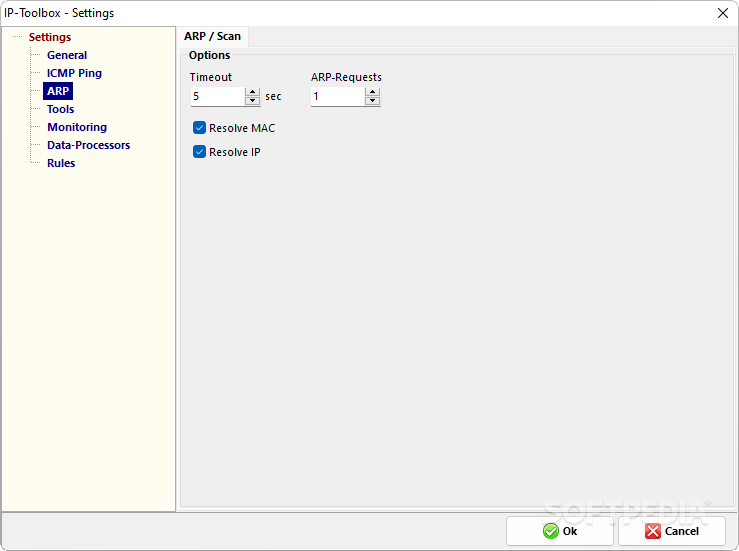Click inside the Timeout value field
The width and height of the screenshot is (739, 551).
217,97
